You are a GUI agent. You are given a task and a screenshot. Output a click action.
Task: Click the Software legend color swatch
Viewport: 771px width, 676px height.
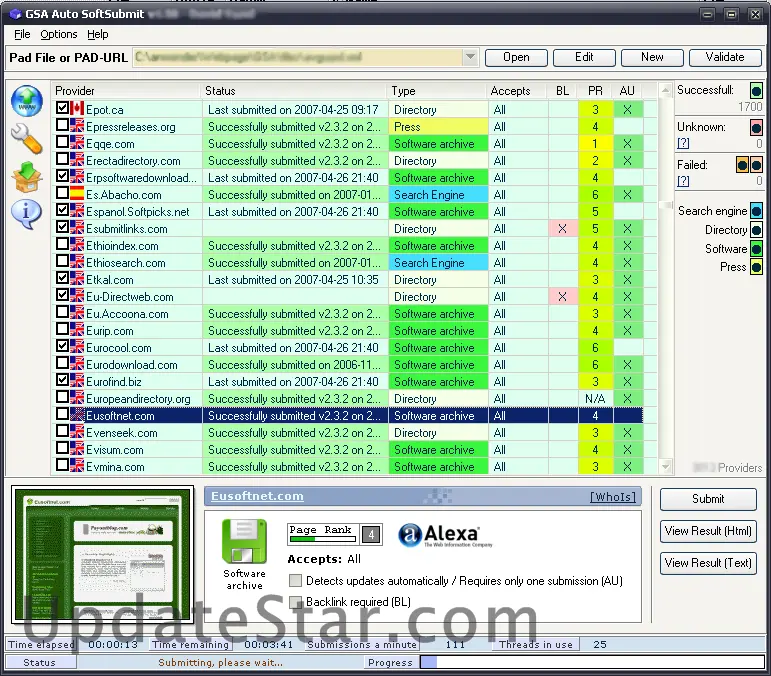tap(756, 248)
